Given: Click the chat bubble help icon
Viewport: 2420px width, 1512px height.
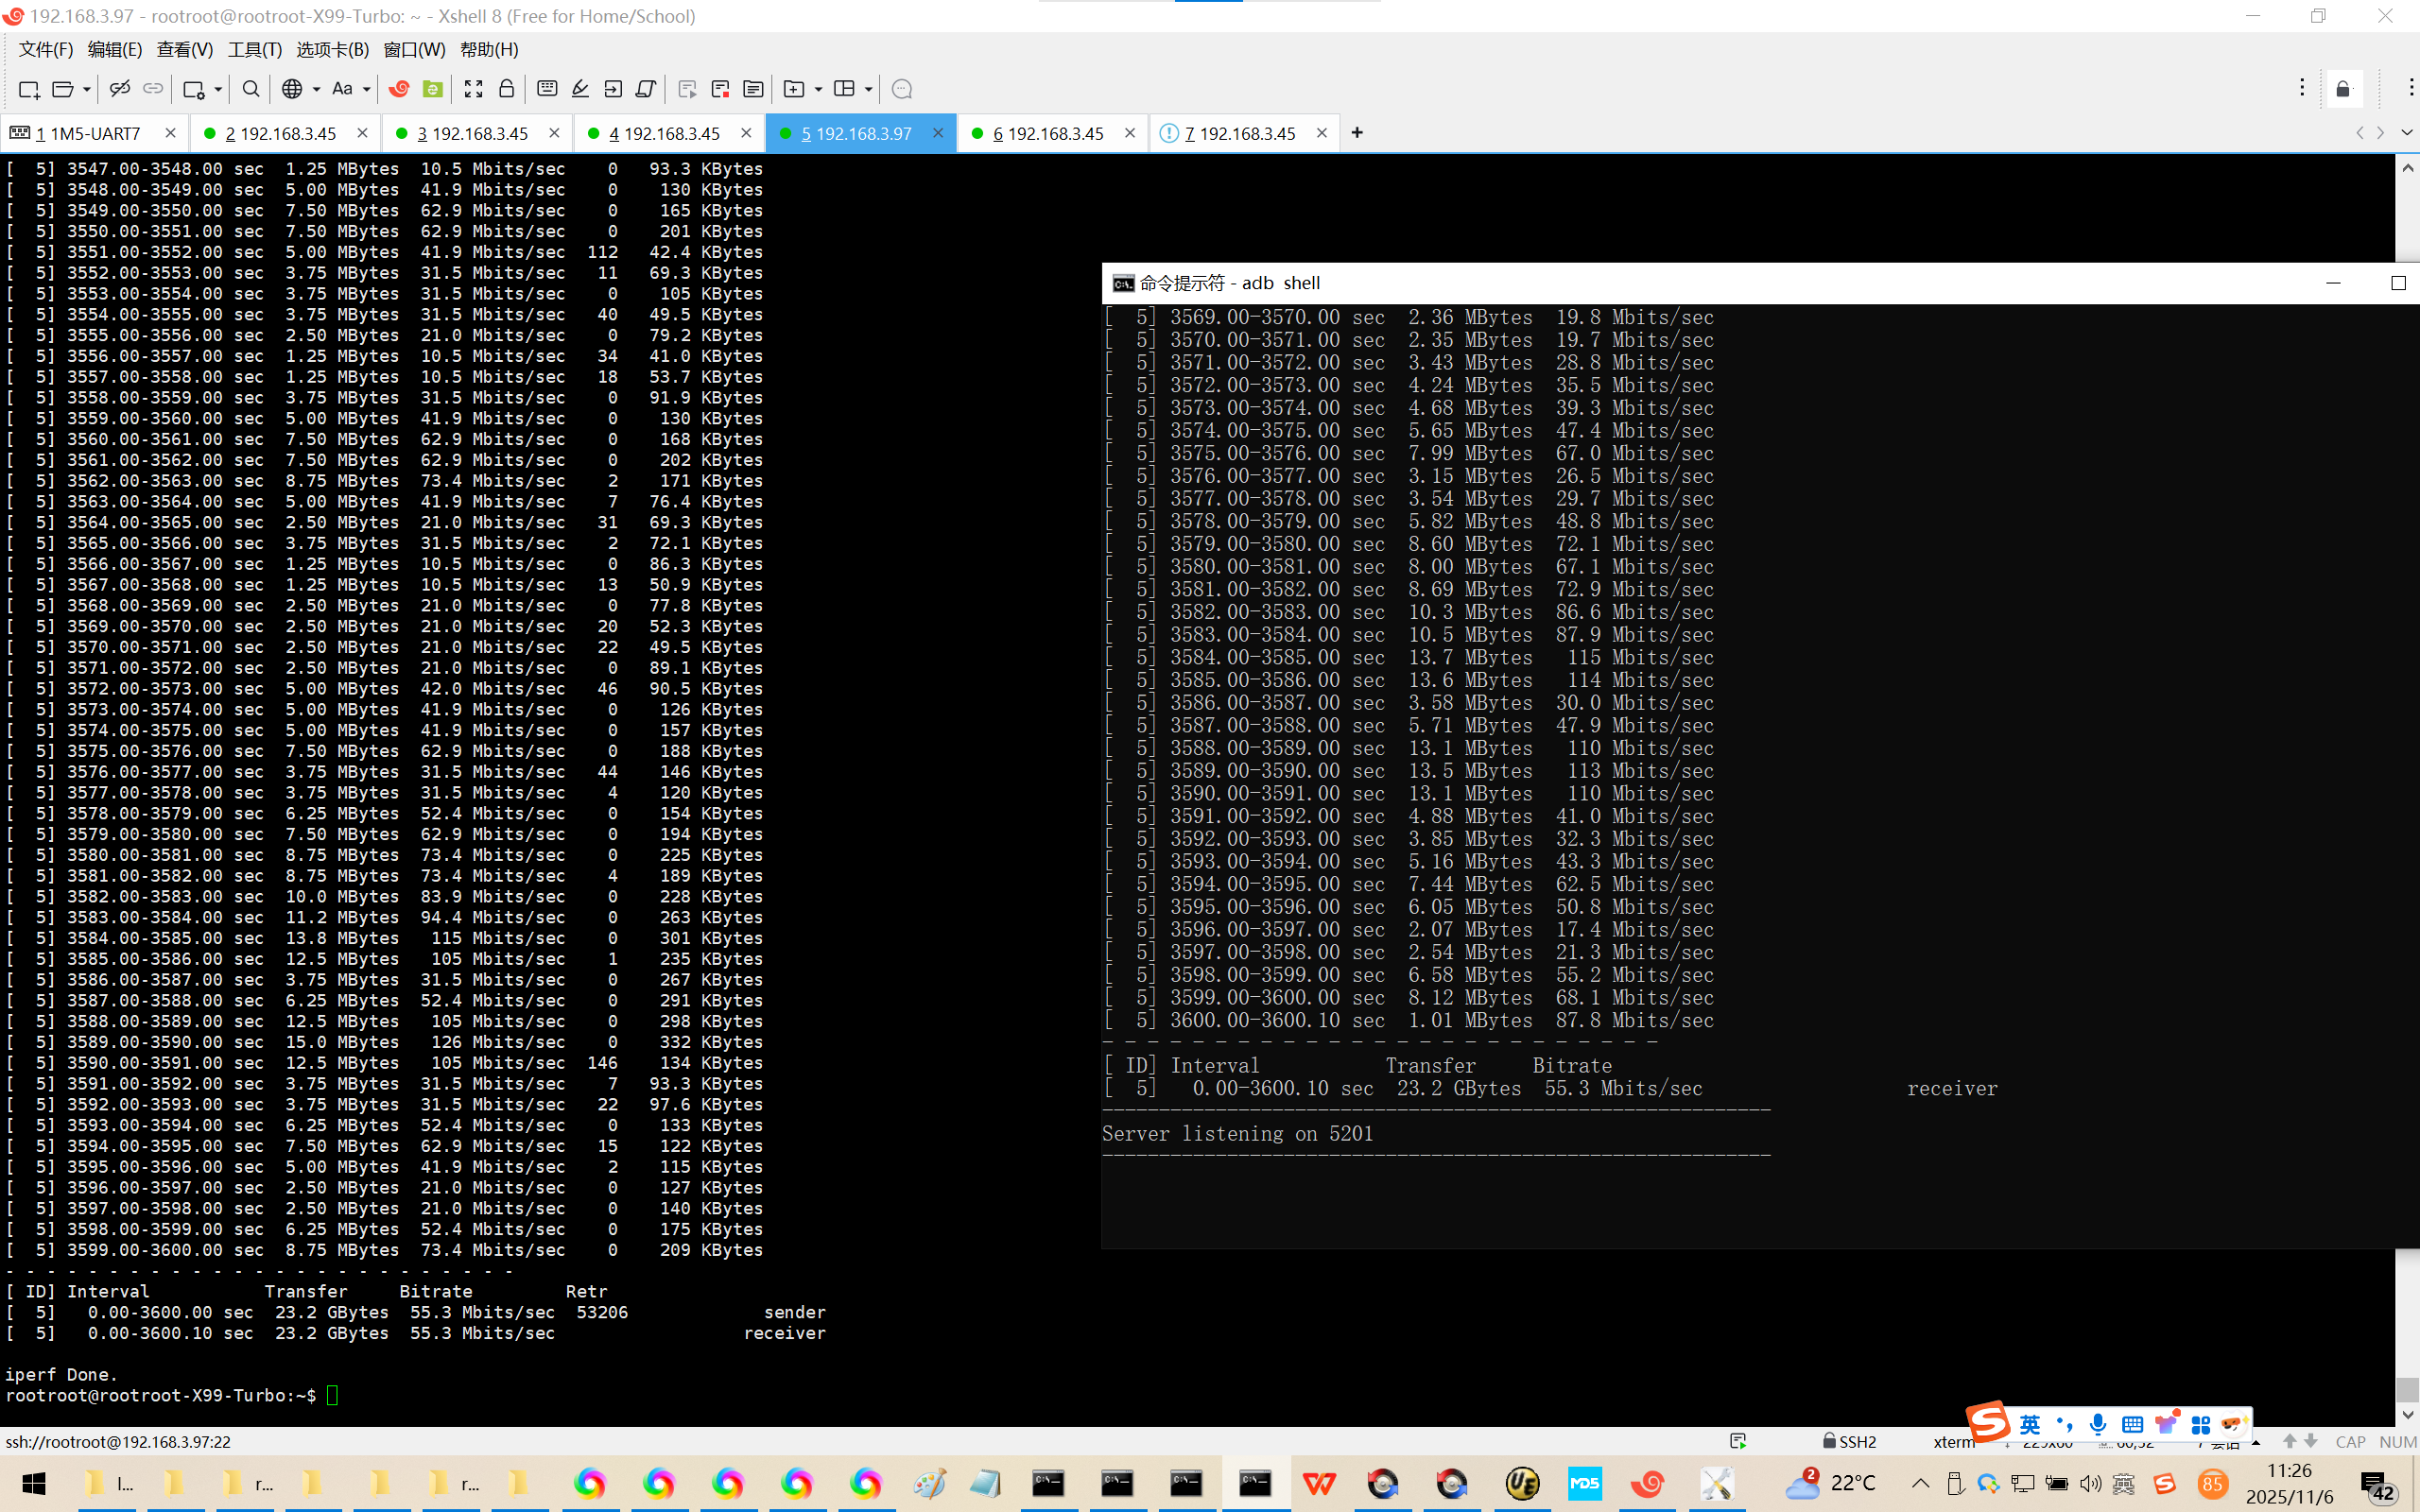Looking at the screenshot, I should click(x=901, y=89).
